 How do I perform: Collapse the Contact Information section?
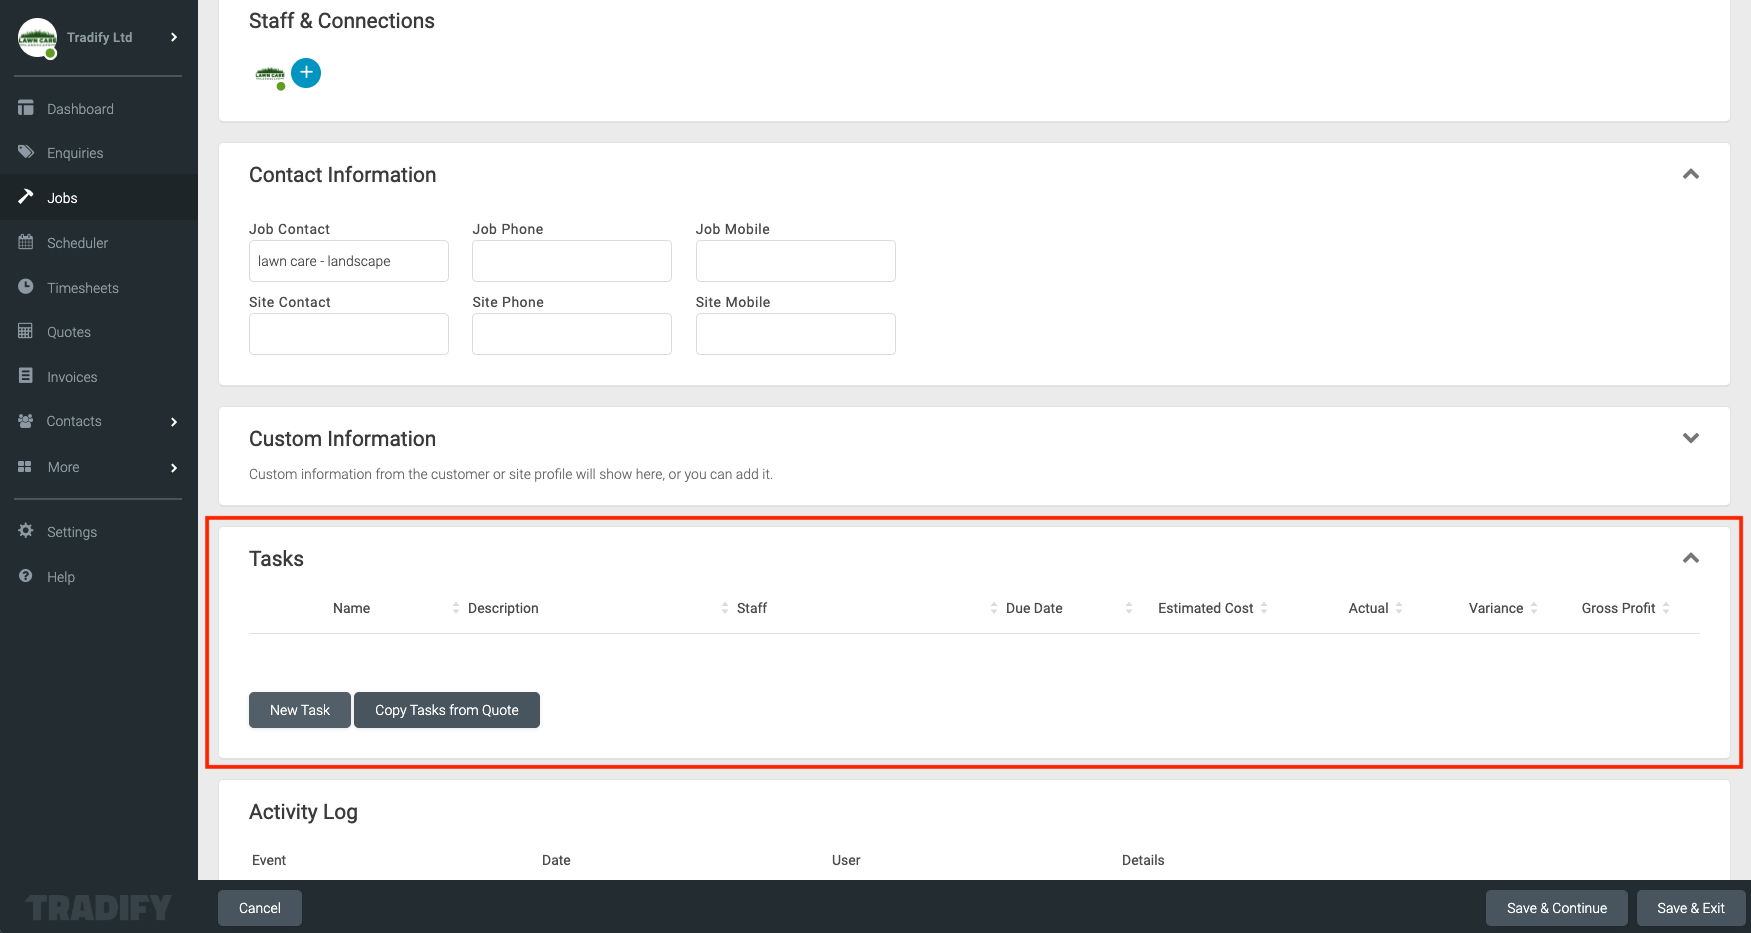(1691, 174)
